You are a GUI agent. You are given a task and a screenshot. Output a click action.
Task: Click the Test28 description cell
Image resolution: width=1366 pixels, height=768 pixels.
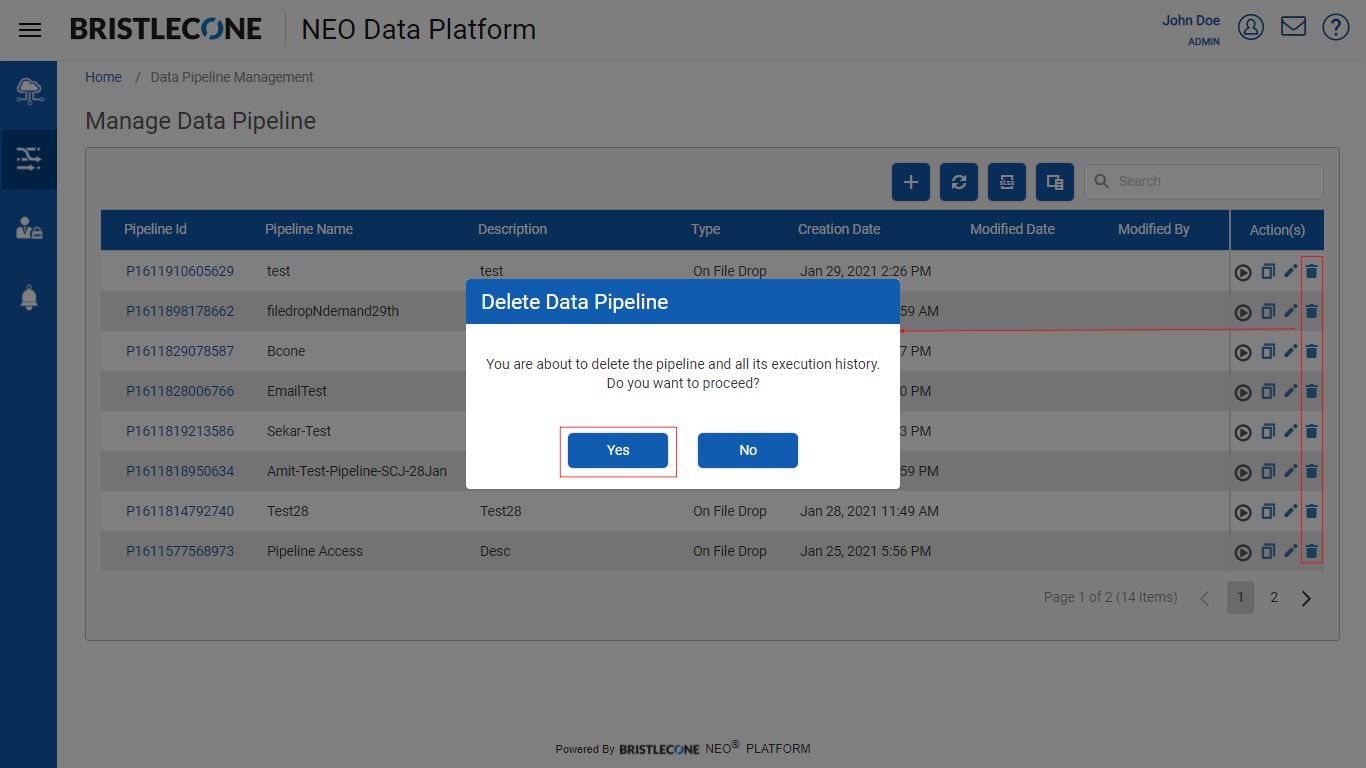click(x=501, y=511)
